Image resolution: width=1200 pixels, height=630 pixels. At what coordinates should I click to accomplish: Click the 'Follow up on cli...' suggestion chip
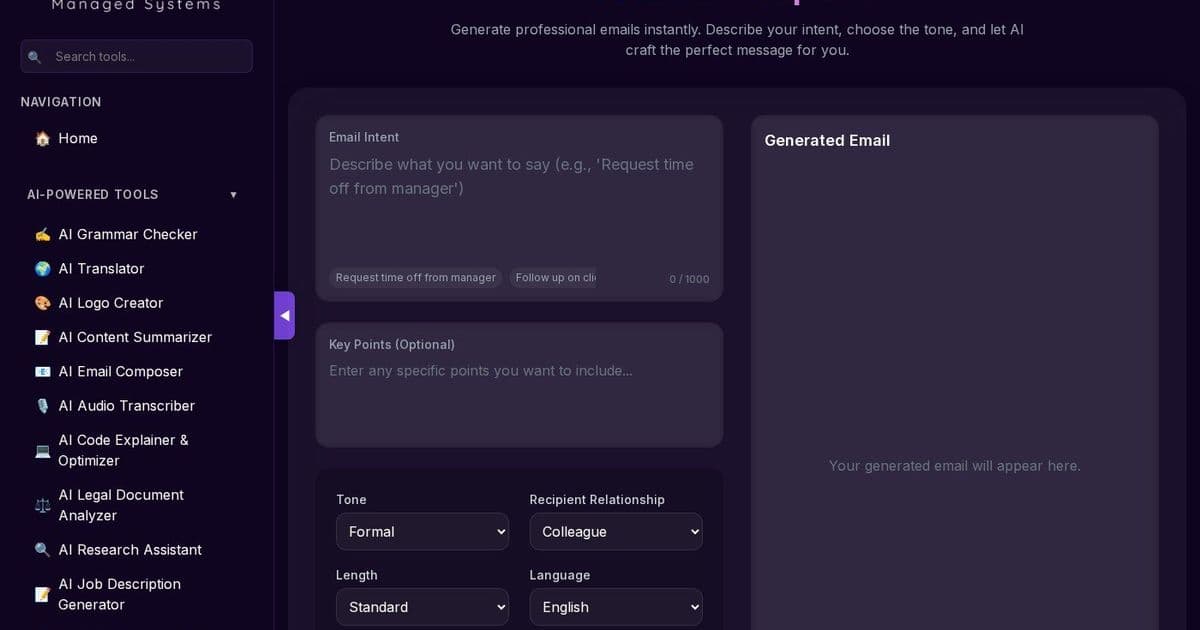pyautogui.click(x=554, y=277)
